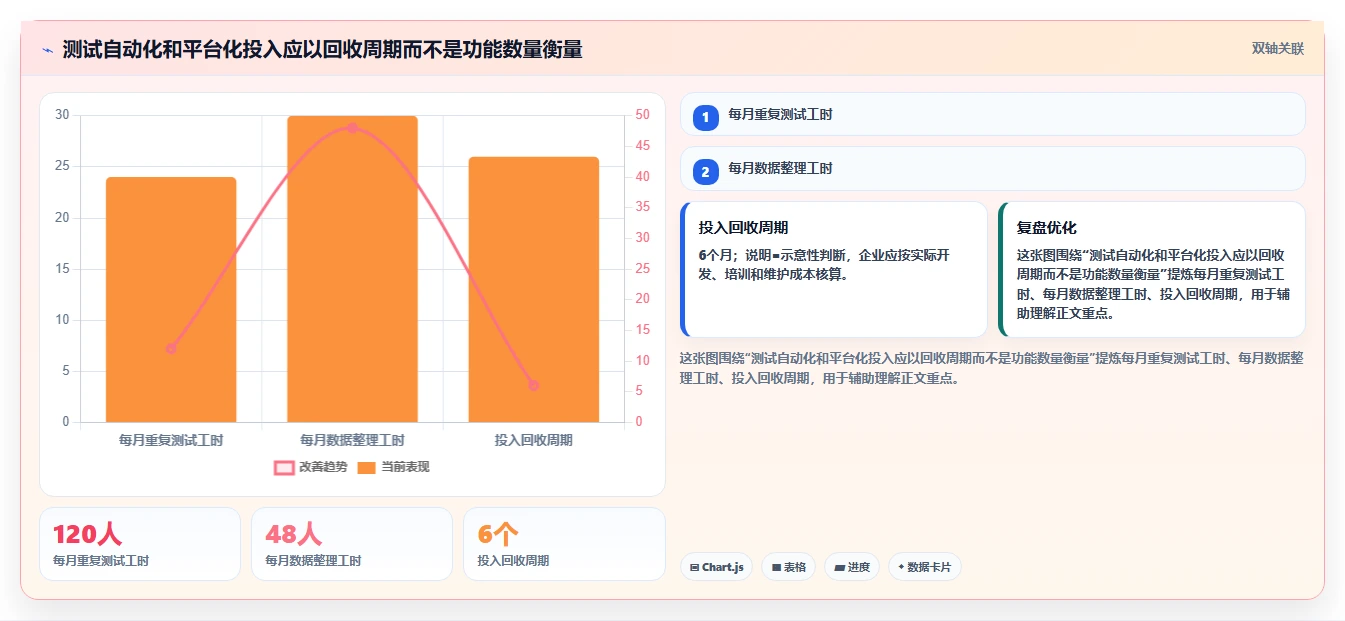Screen dimensions: 1345x621
Task: Click the x-axis label 每月重复测试工时
Action: click(x=171, y=440)
